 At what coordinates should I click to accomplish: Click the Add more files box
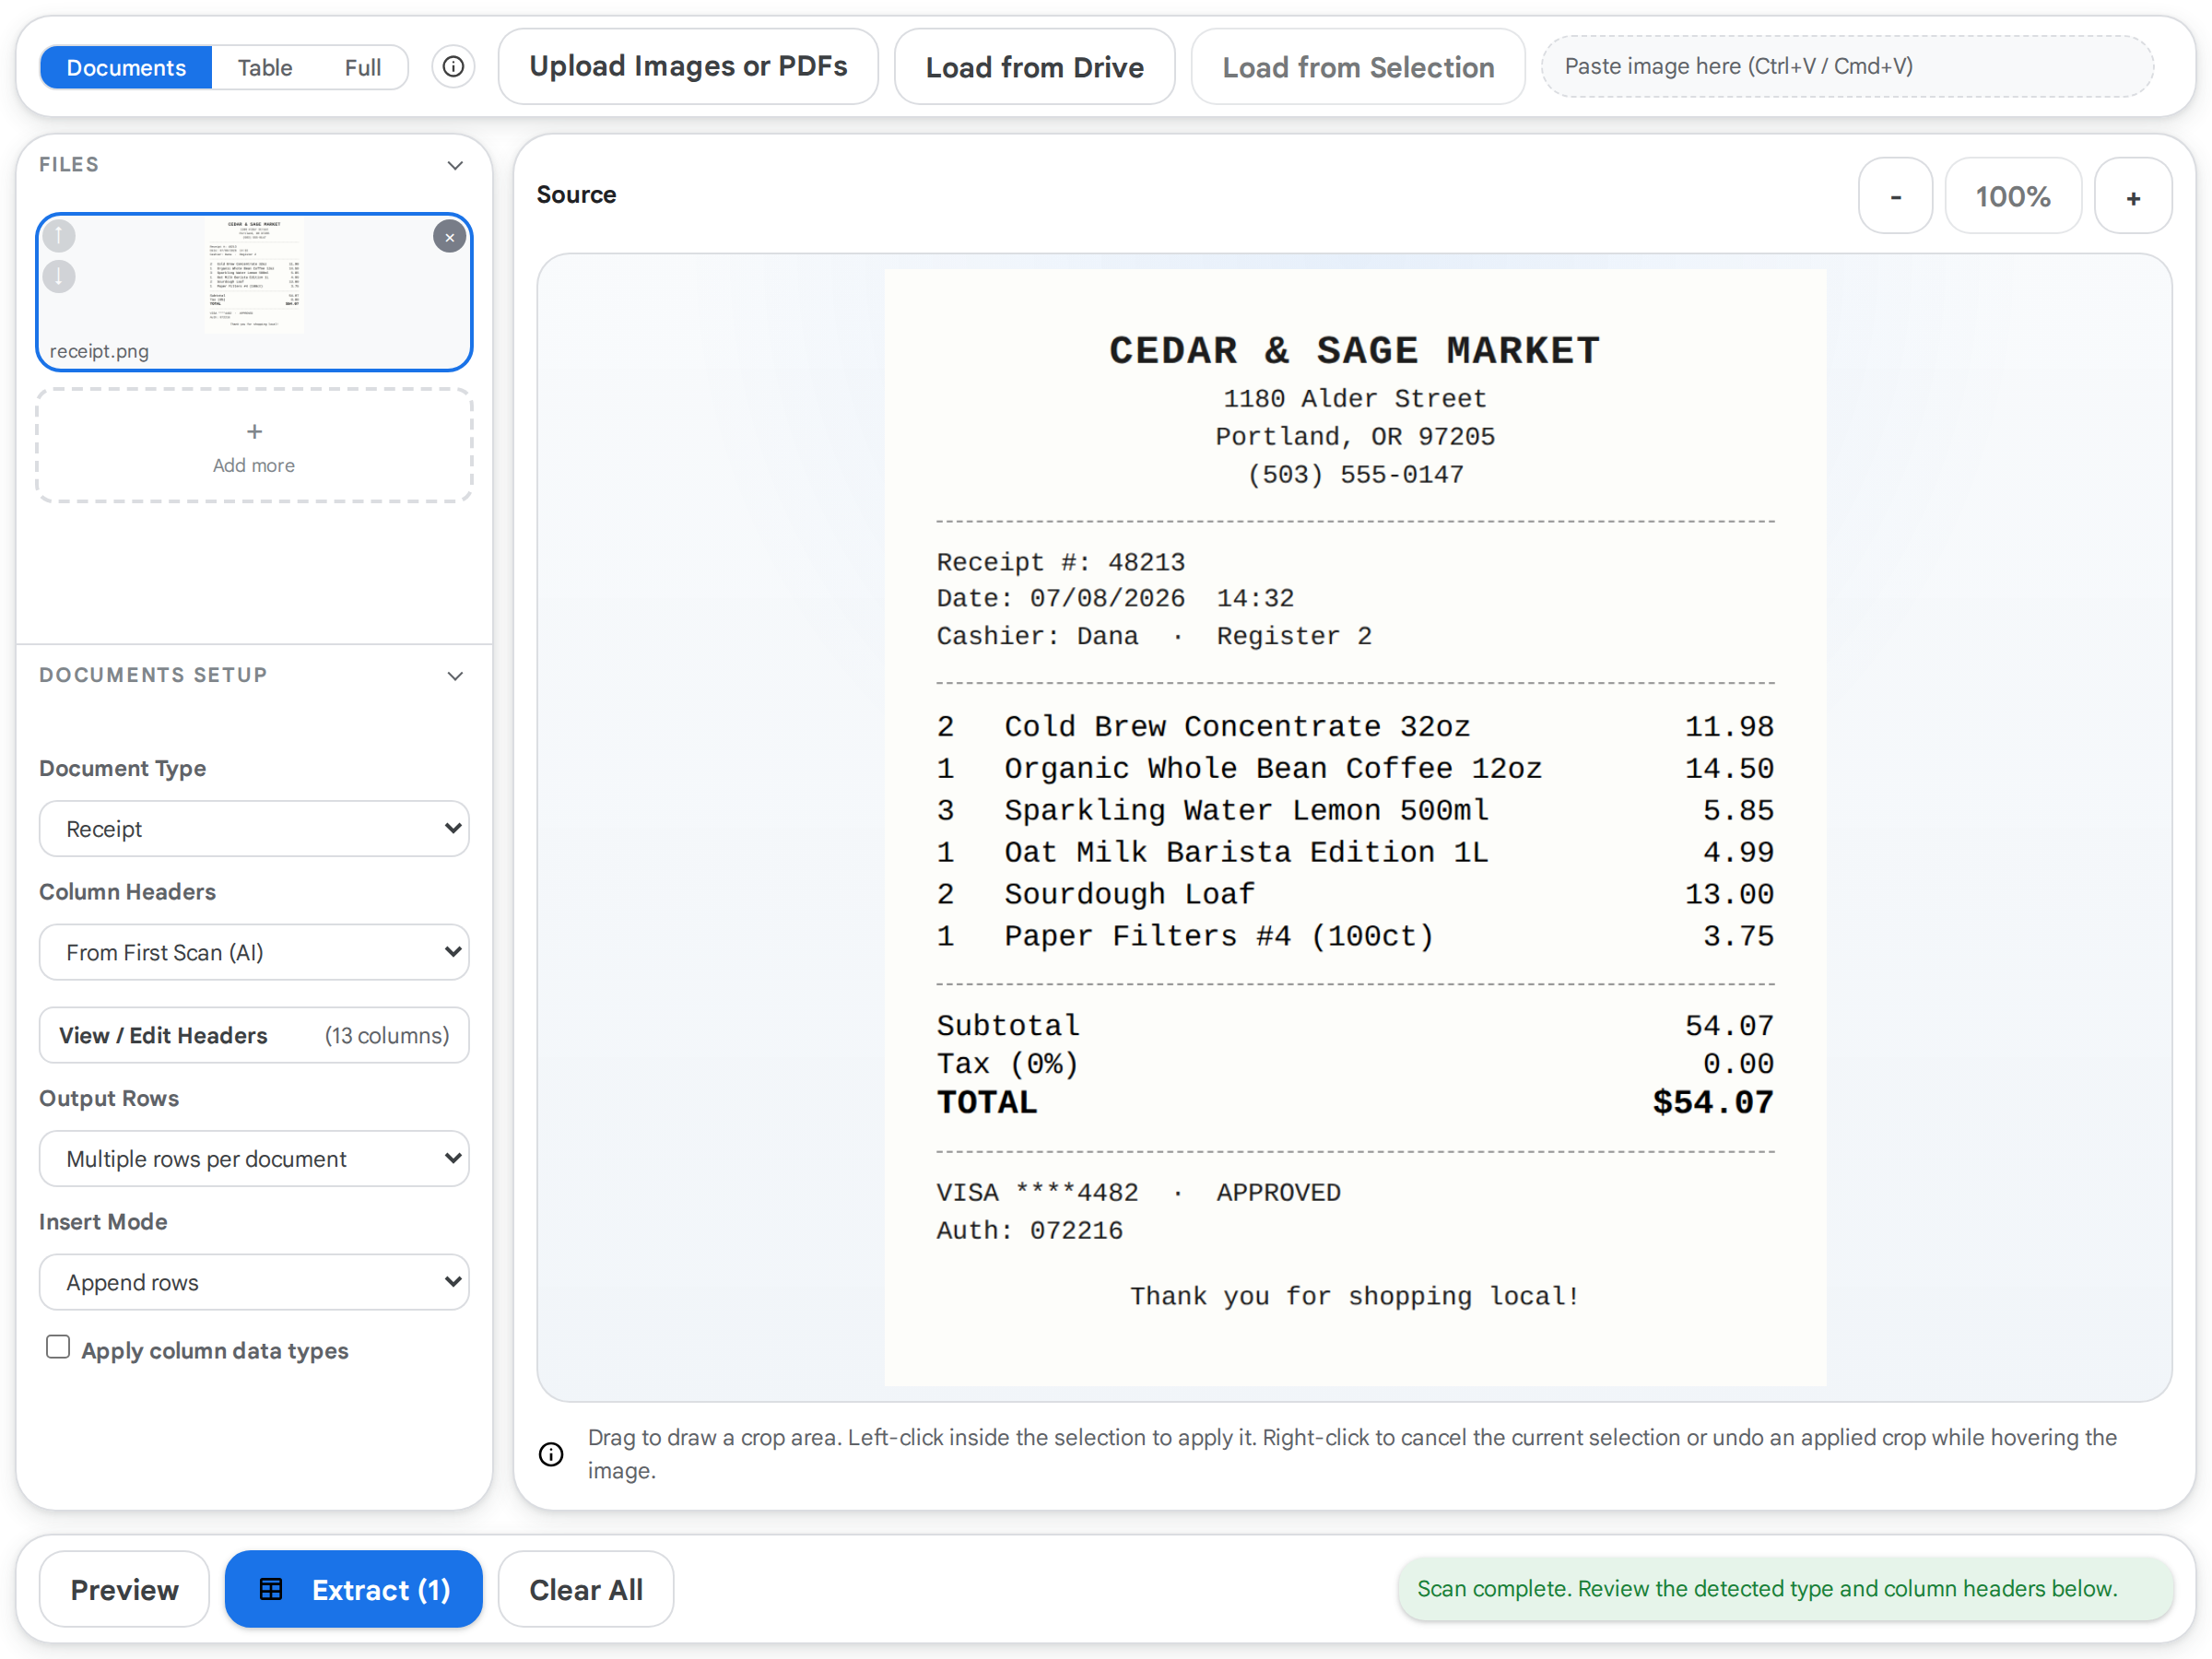coord(254,446)
